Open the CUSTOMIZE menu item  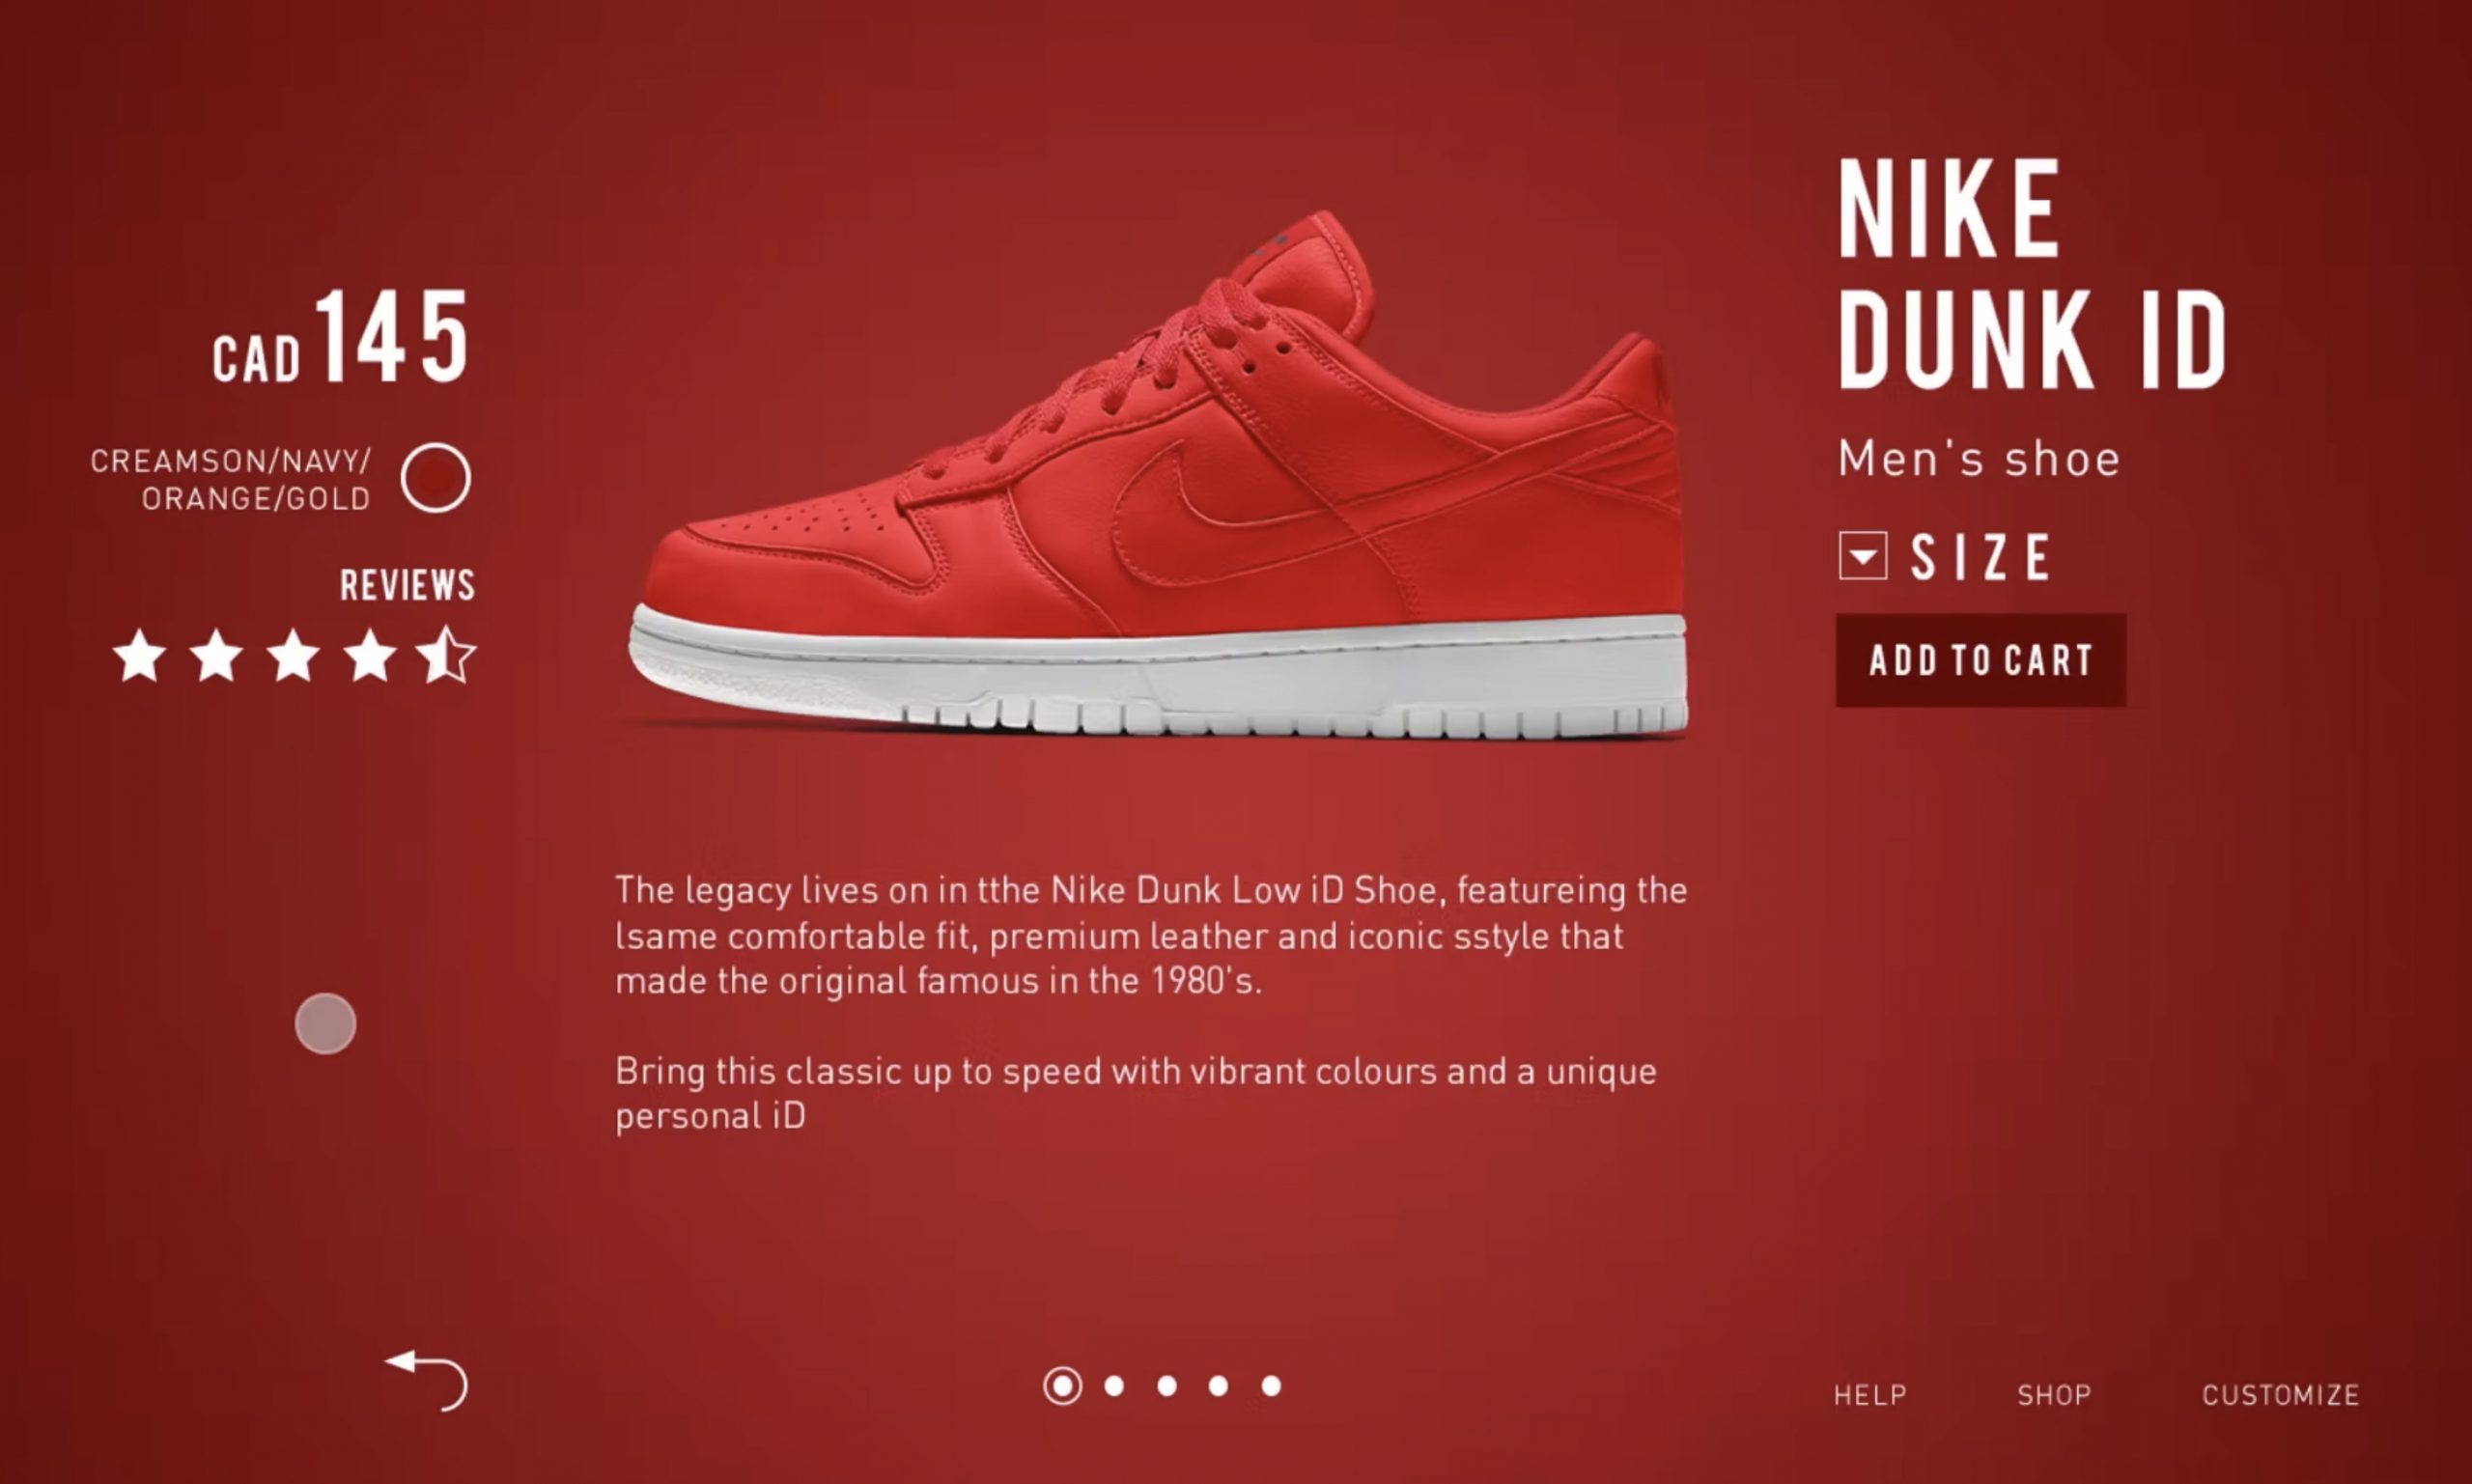click(2281, 1395)
